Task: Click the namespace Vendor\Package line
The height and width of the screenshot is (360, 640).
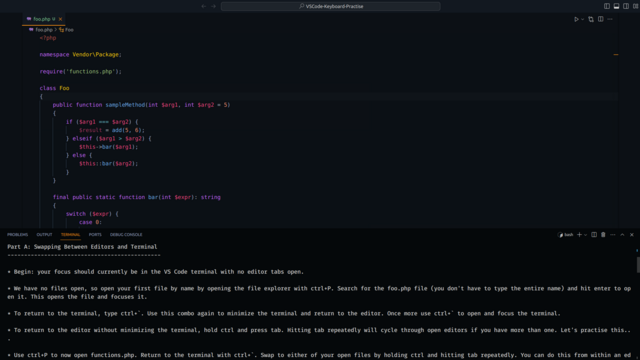Action: [x=80, y=54]
